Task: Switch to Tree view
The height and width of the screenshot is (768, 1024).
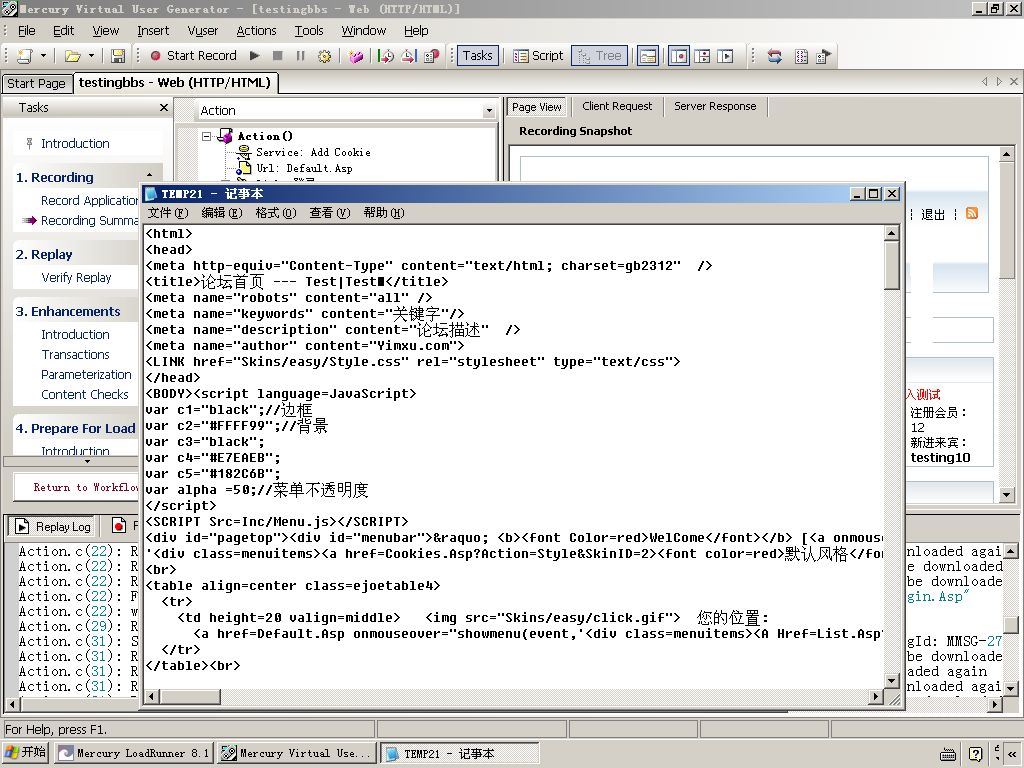Action: [x=600, y=56]
